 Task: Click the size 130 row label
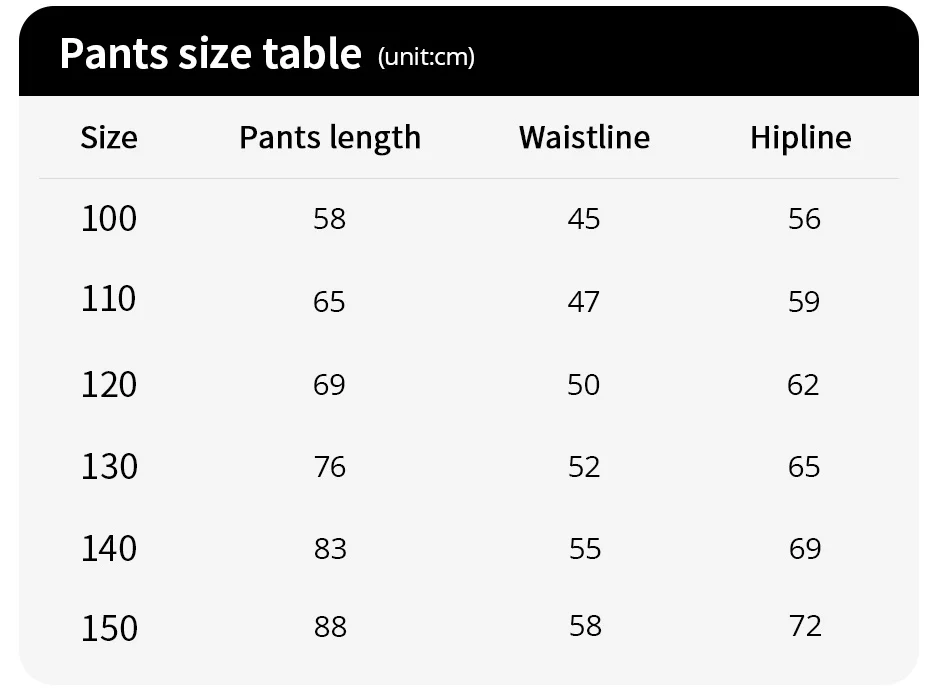109,466
